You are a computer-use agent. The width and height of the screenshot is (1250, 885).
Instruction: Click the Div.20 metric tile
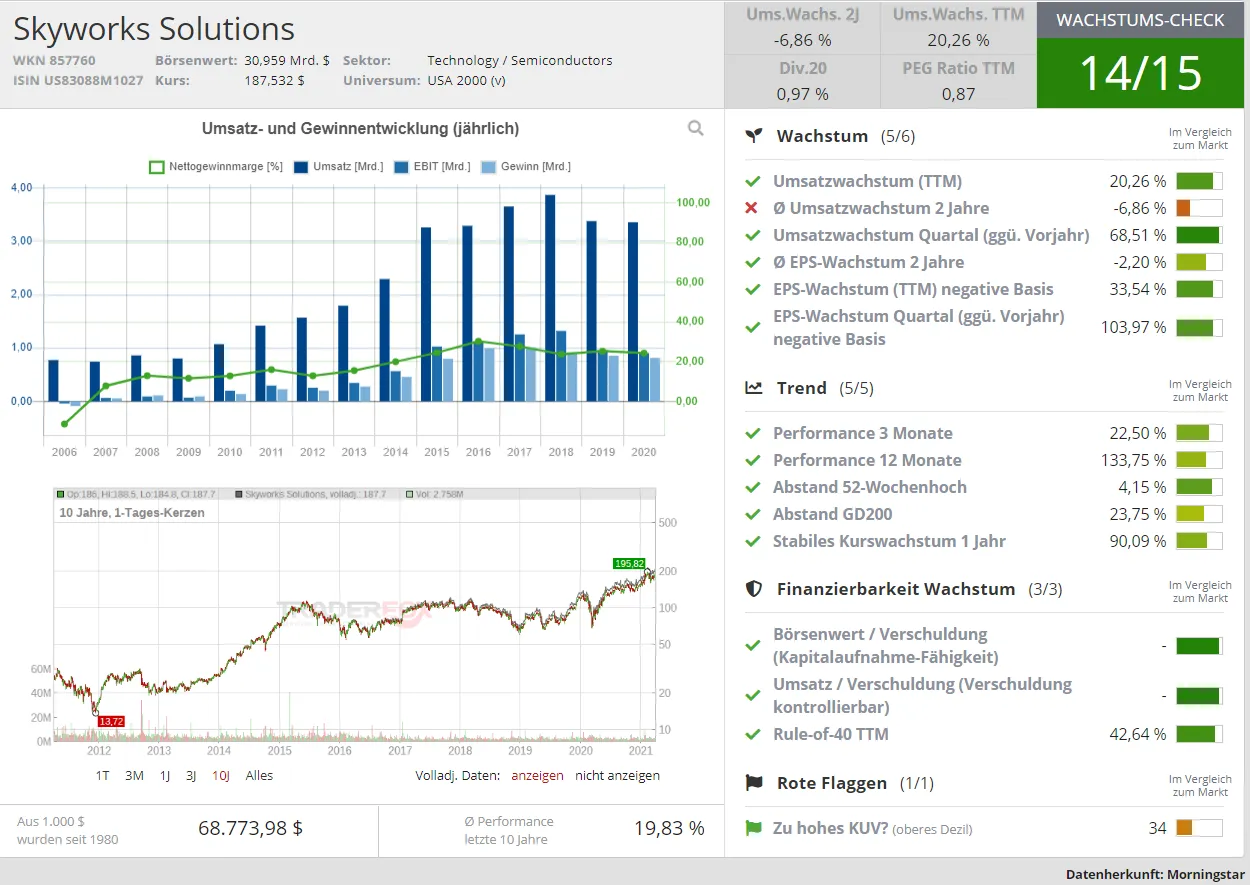click(802, 81)
